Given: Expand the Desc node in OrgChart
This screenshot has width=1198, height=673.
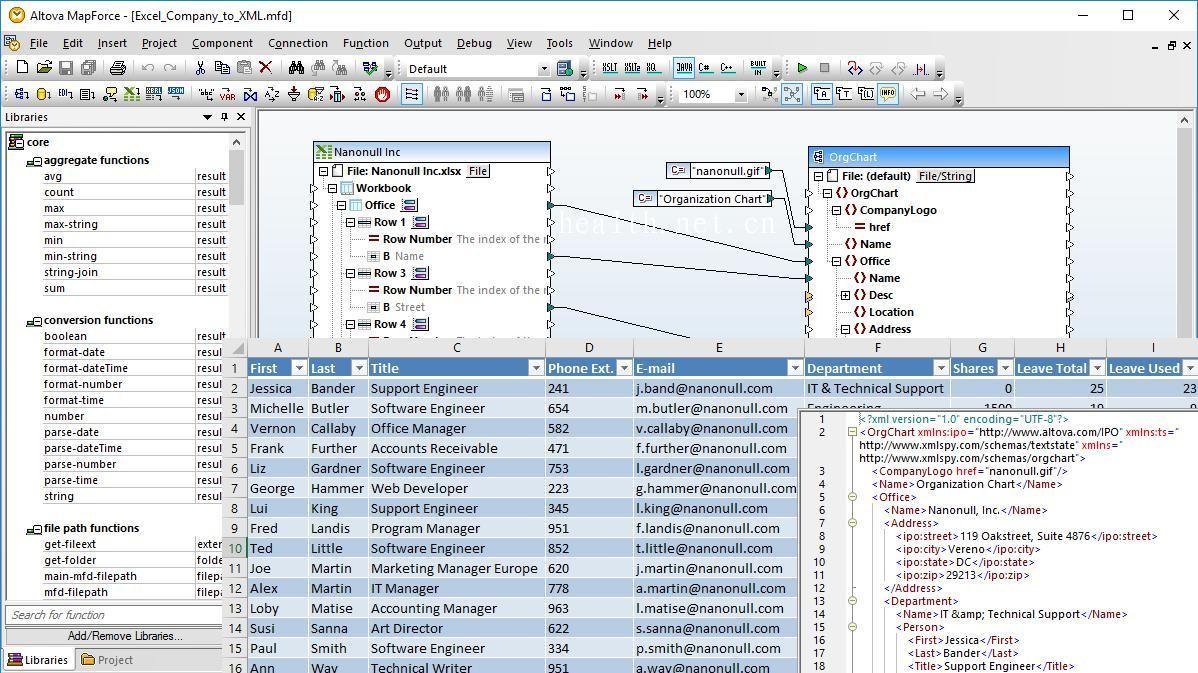Looking at the screenshot, I should 846,295.
